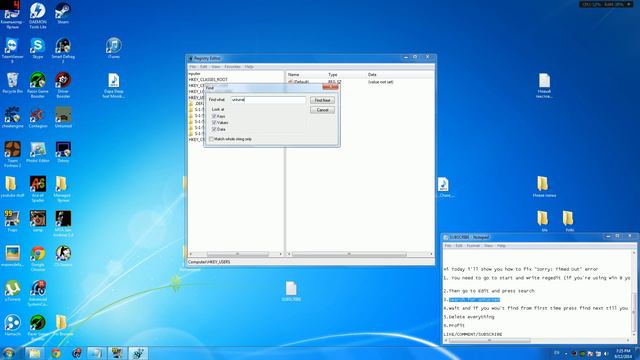
Task: Select HKEY_CLASSES_ROOT in registry tree
Action: (208, 80)
